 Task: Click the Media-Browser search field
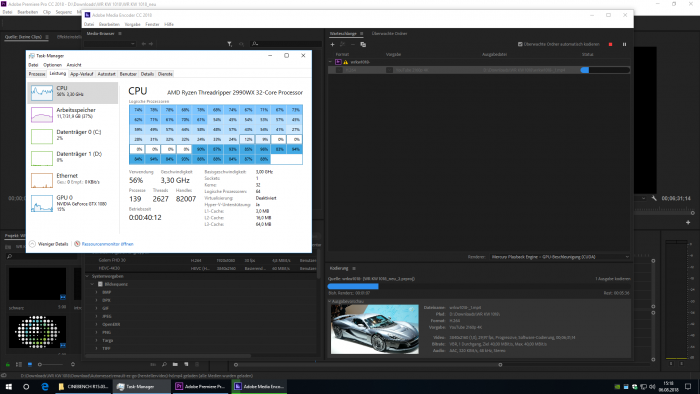click(x=286, y=44)
